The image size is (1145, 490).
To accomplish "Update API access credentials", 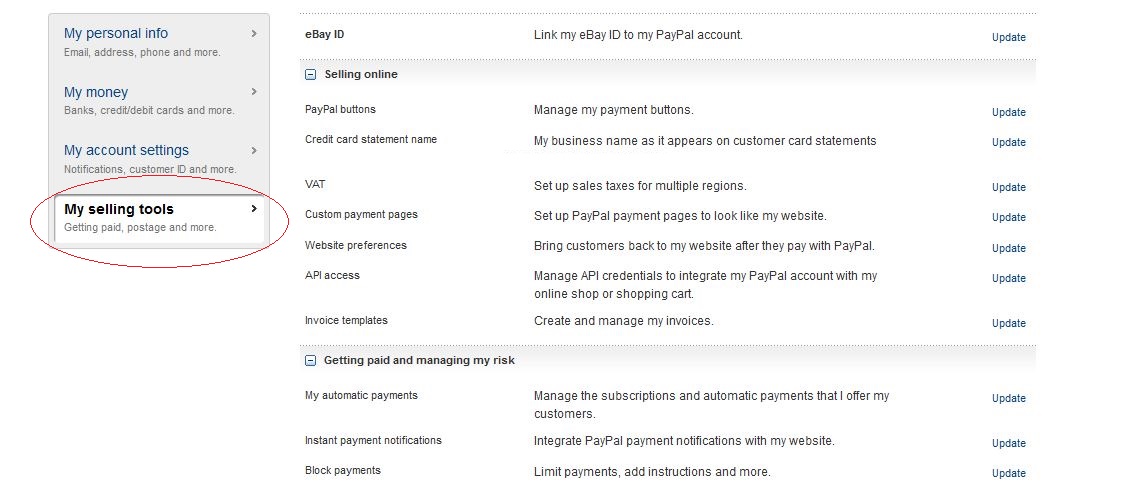I will 1008,278.
